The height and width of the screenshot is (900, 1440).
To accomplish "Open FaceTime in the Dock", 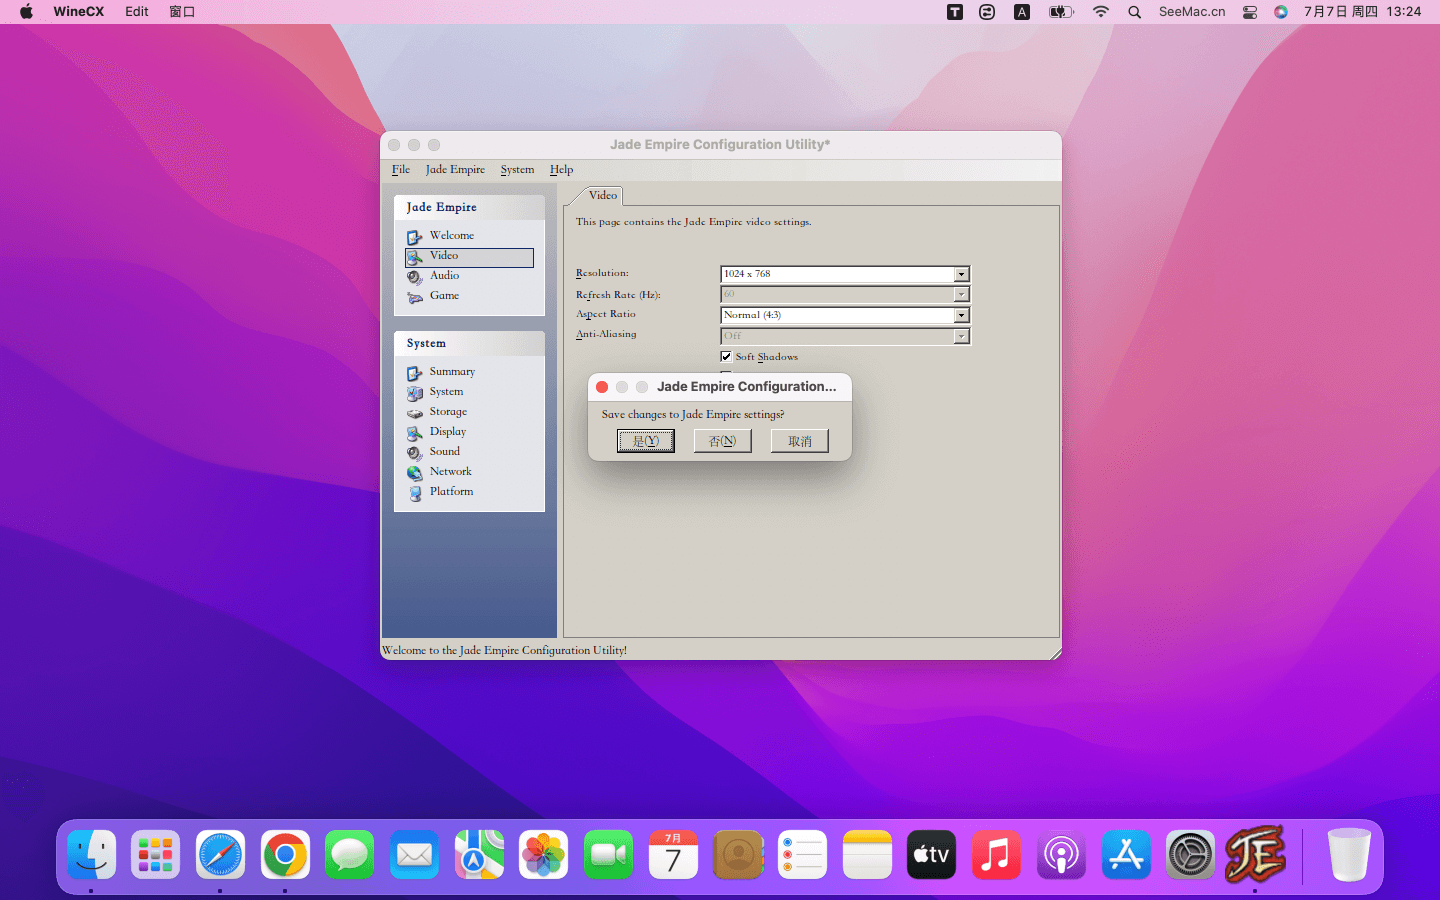I will coord(608,855).
